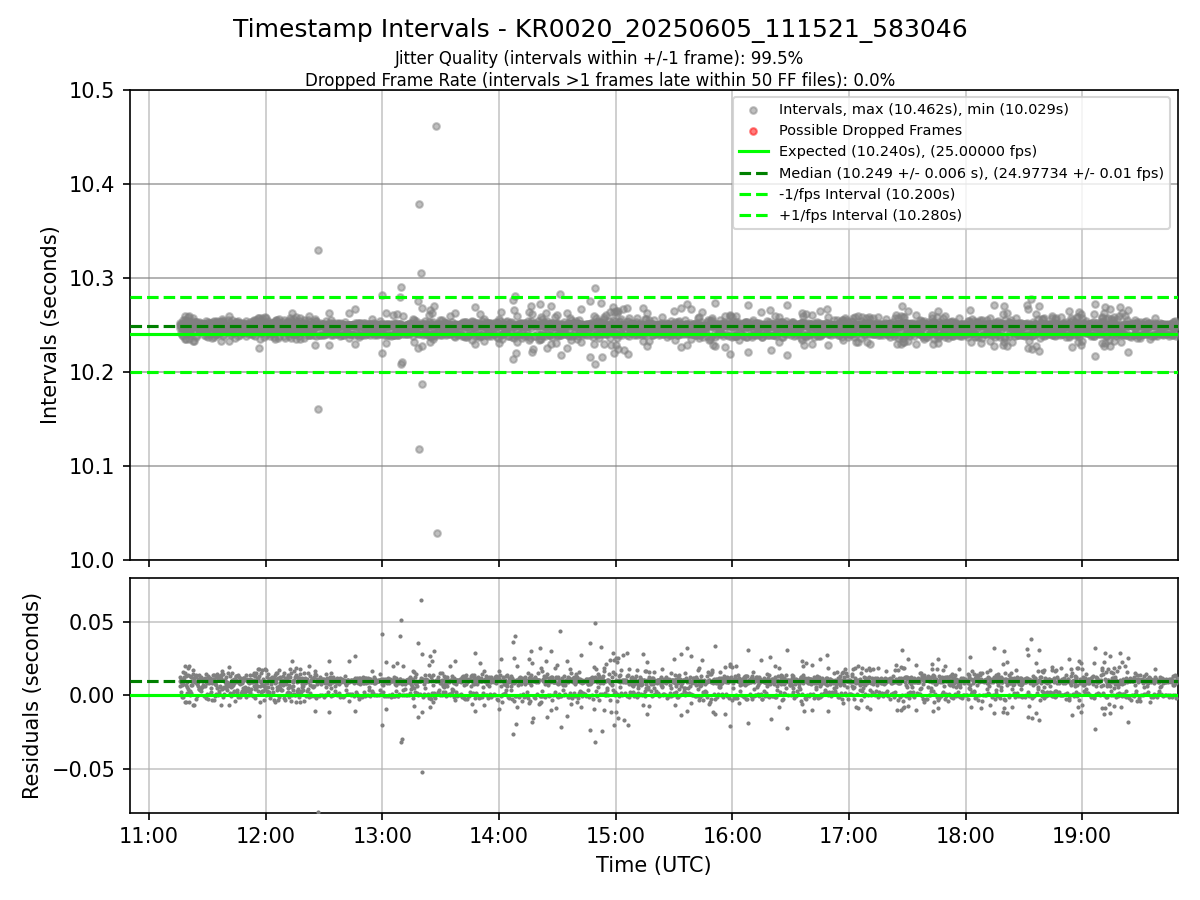The width and height of the screenshot is (1200, 900).
Task: Click legend entry Expected (10.240s)
Action: click(x=908, y=151)
